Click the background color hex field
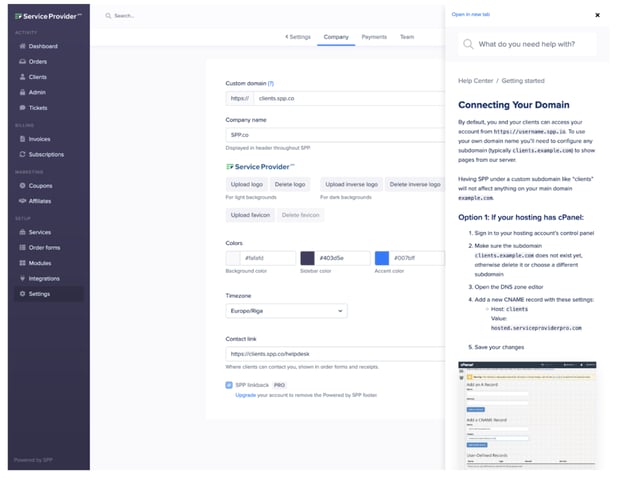Viewport: 620px width, 483px height. tap(268, 258)
